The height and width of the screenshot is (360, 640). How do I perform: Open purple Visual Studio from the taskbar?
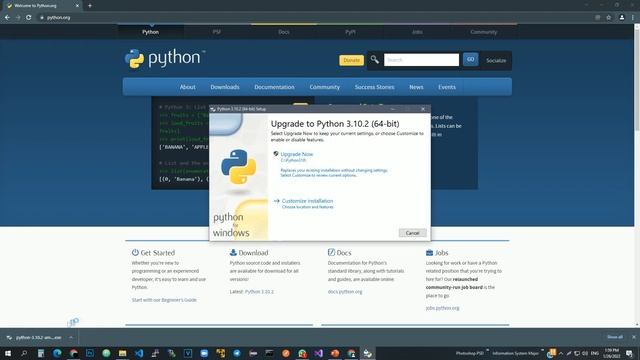pyautogui.click(x=318, y=353)
